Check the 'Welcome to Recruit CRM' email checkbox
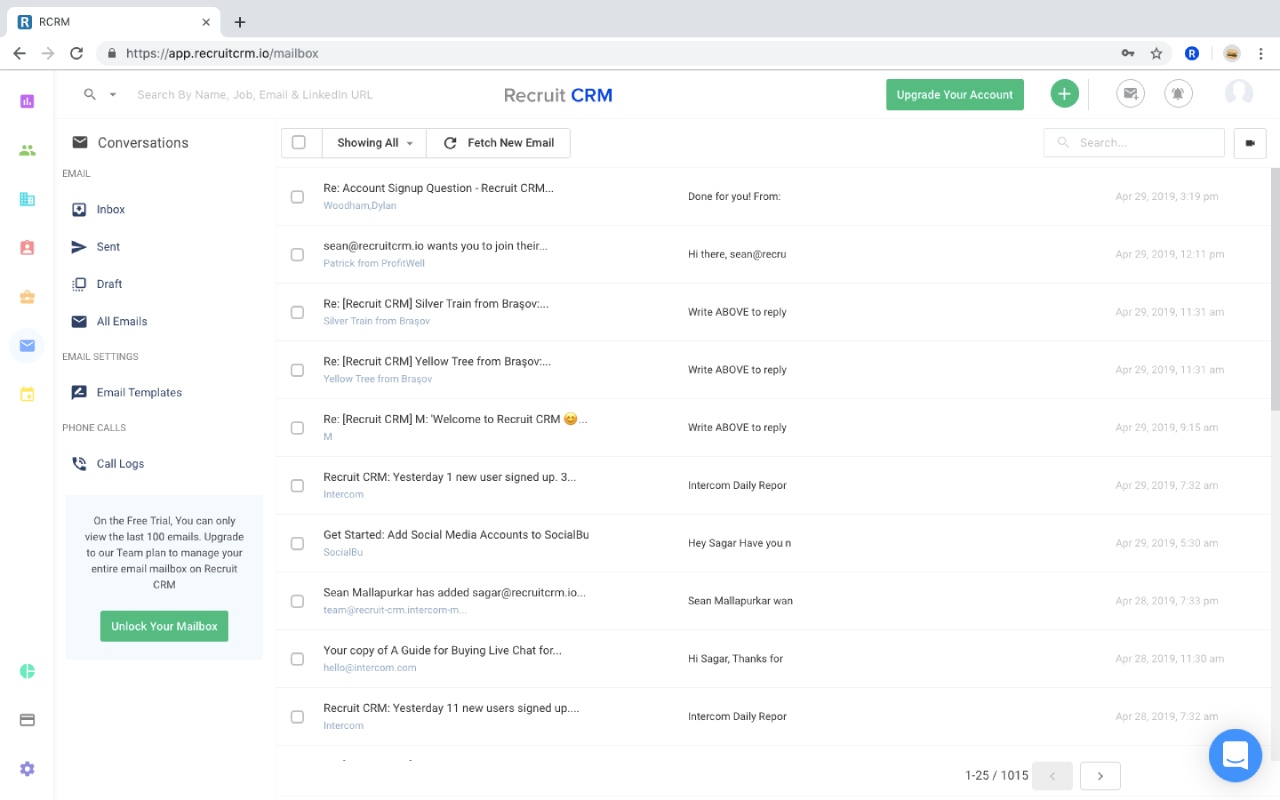1280x800 pixels. pos(297,428)
